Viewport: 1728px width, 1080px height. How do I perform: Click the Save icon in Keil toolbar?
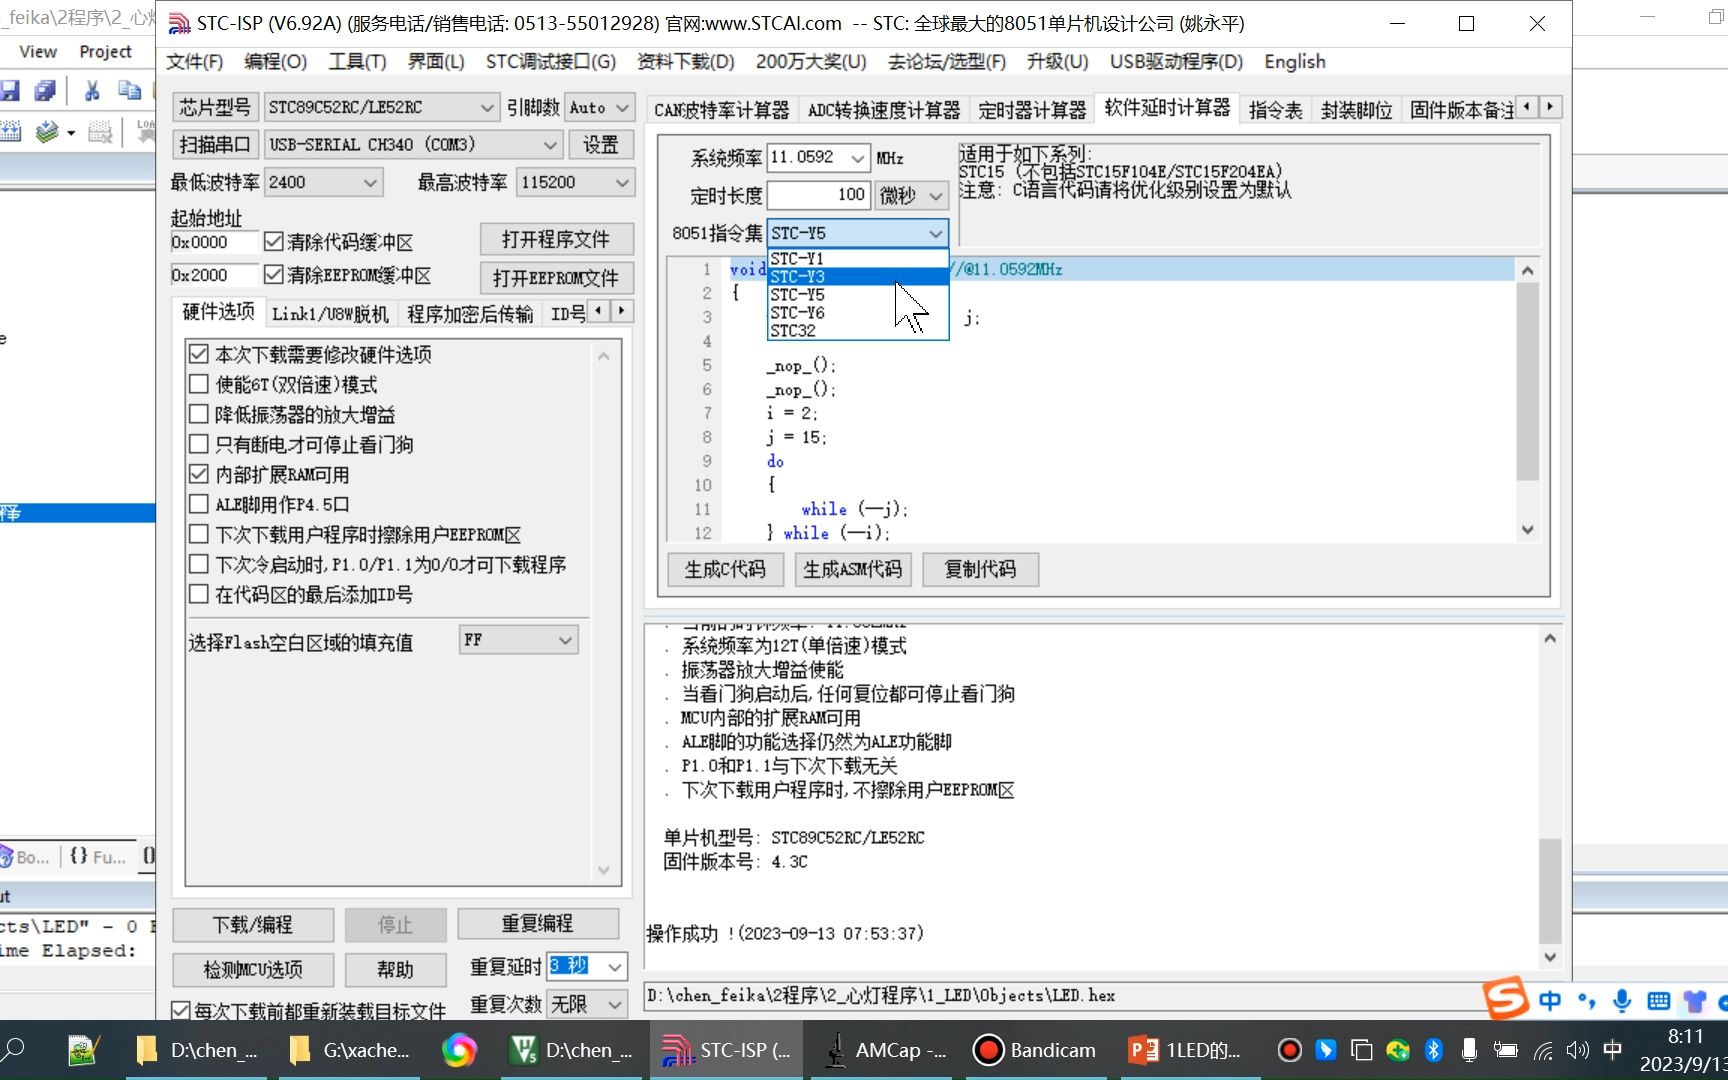point(10,91)
